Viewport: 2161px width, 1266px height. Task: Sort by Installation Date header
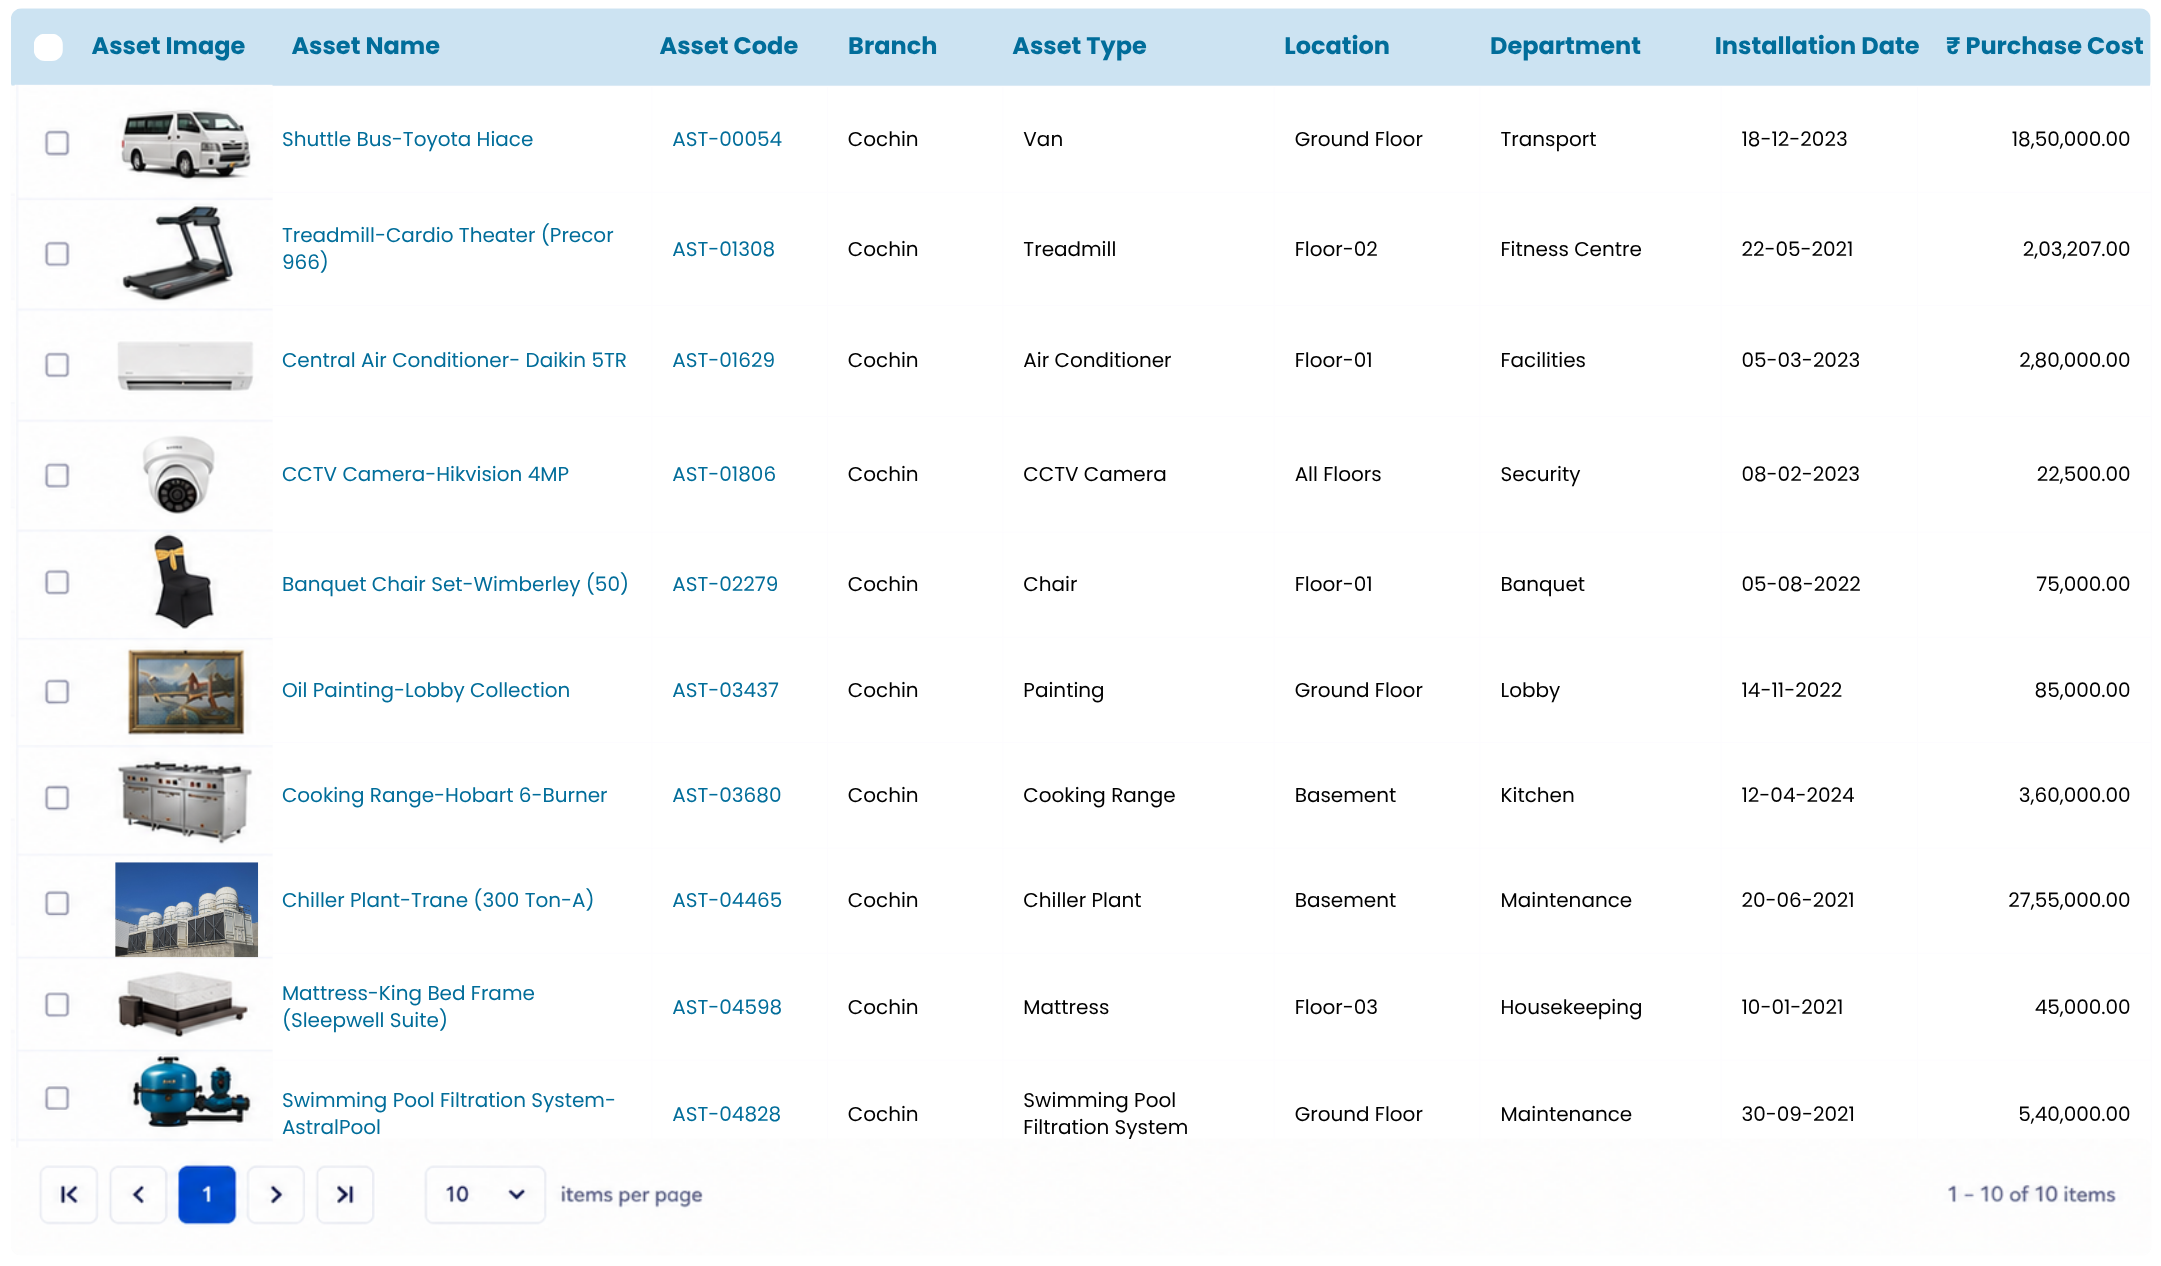tap(1816, 46)
